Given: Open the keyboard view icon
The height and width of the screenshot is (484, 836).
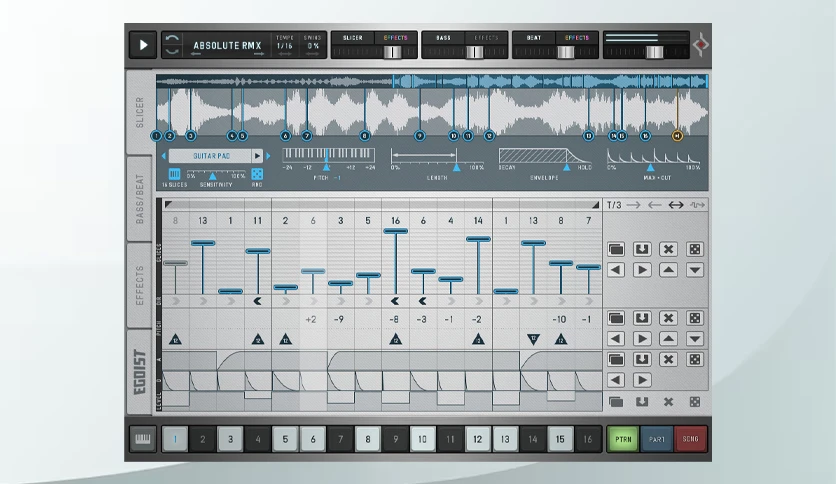Looking at the screenshot, I should [x=143, y=439].
